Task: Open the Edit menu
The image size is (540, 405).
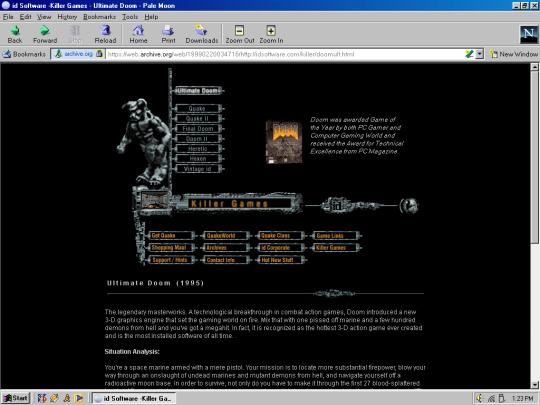Action: (25, 17)
